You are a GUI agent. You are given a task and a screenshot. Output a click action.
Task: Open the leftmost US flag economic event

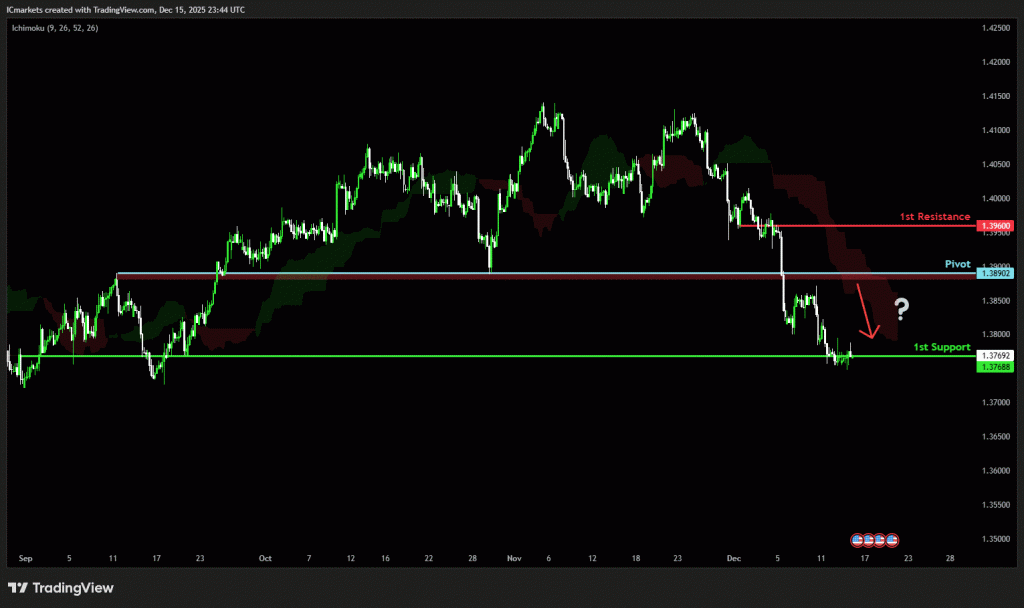point(857,540)
